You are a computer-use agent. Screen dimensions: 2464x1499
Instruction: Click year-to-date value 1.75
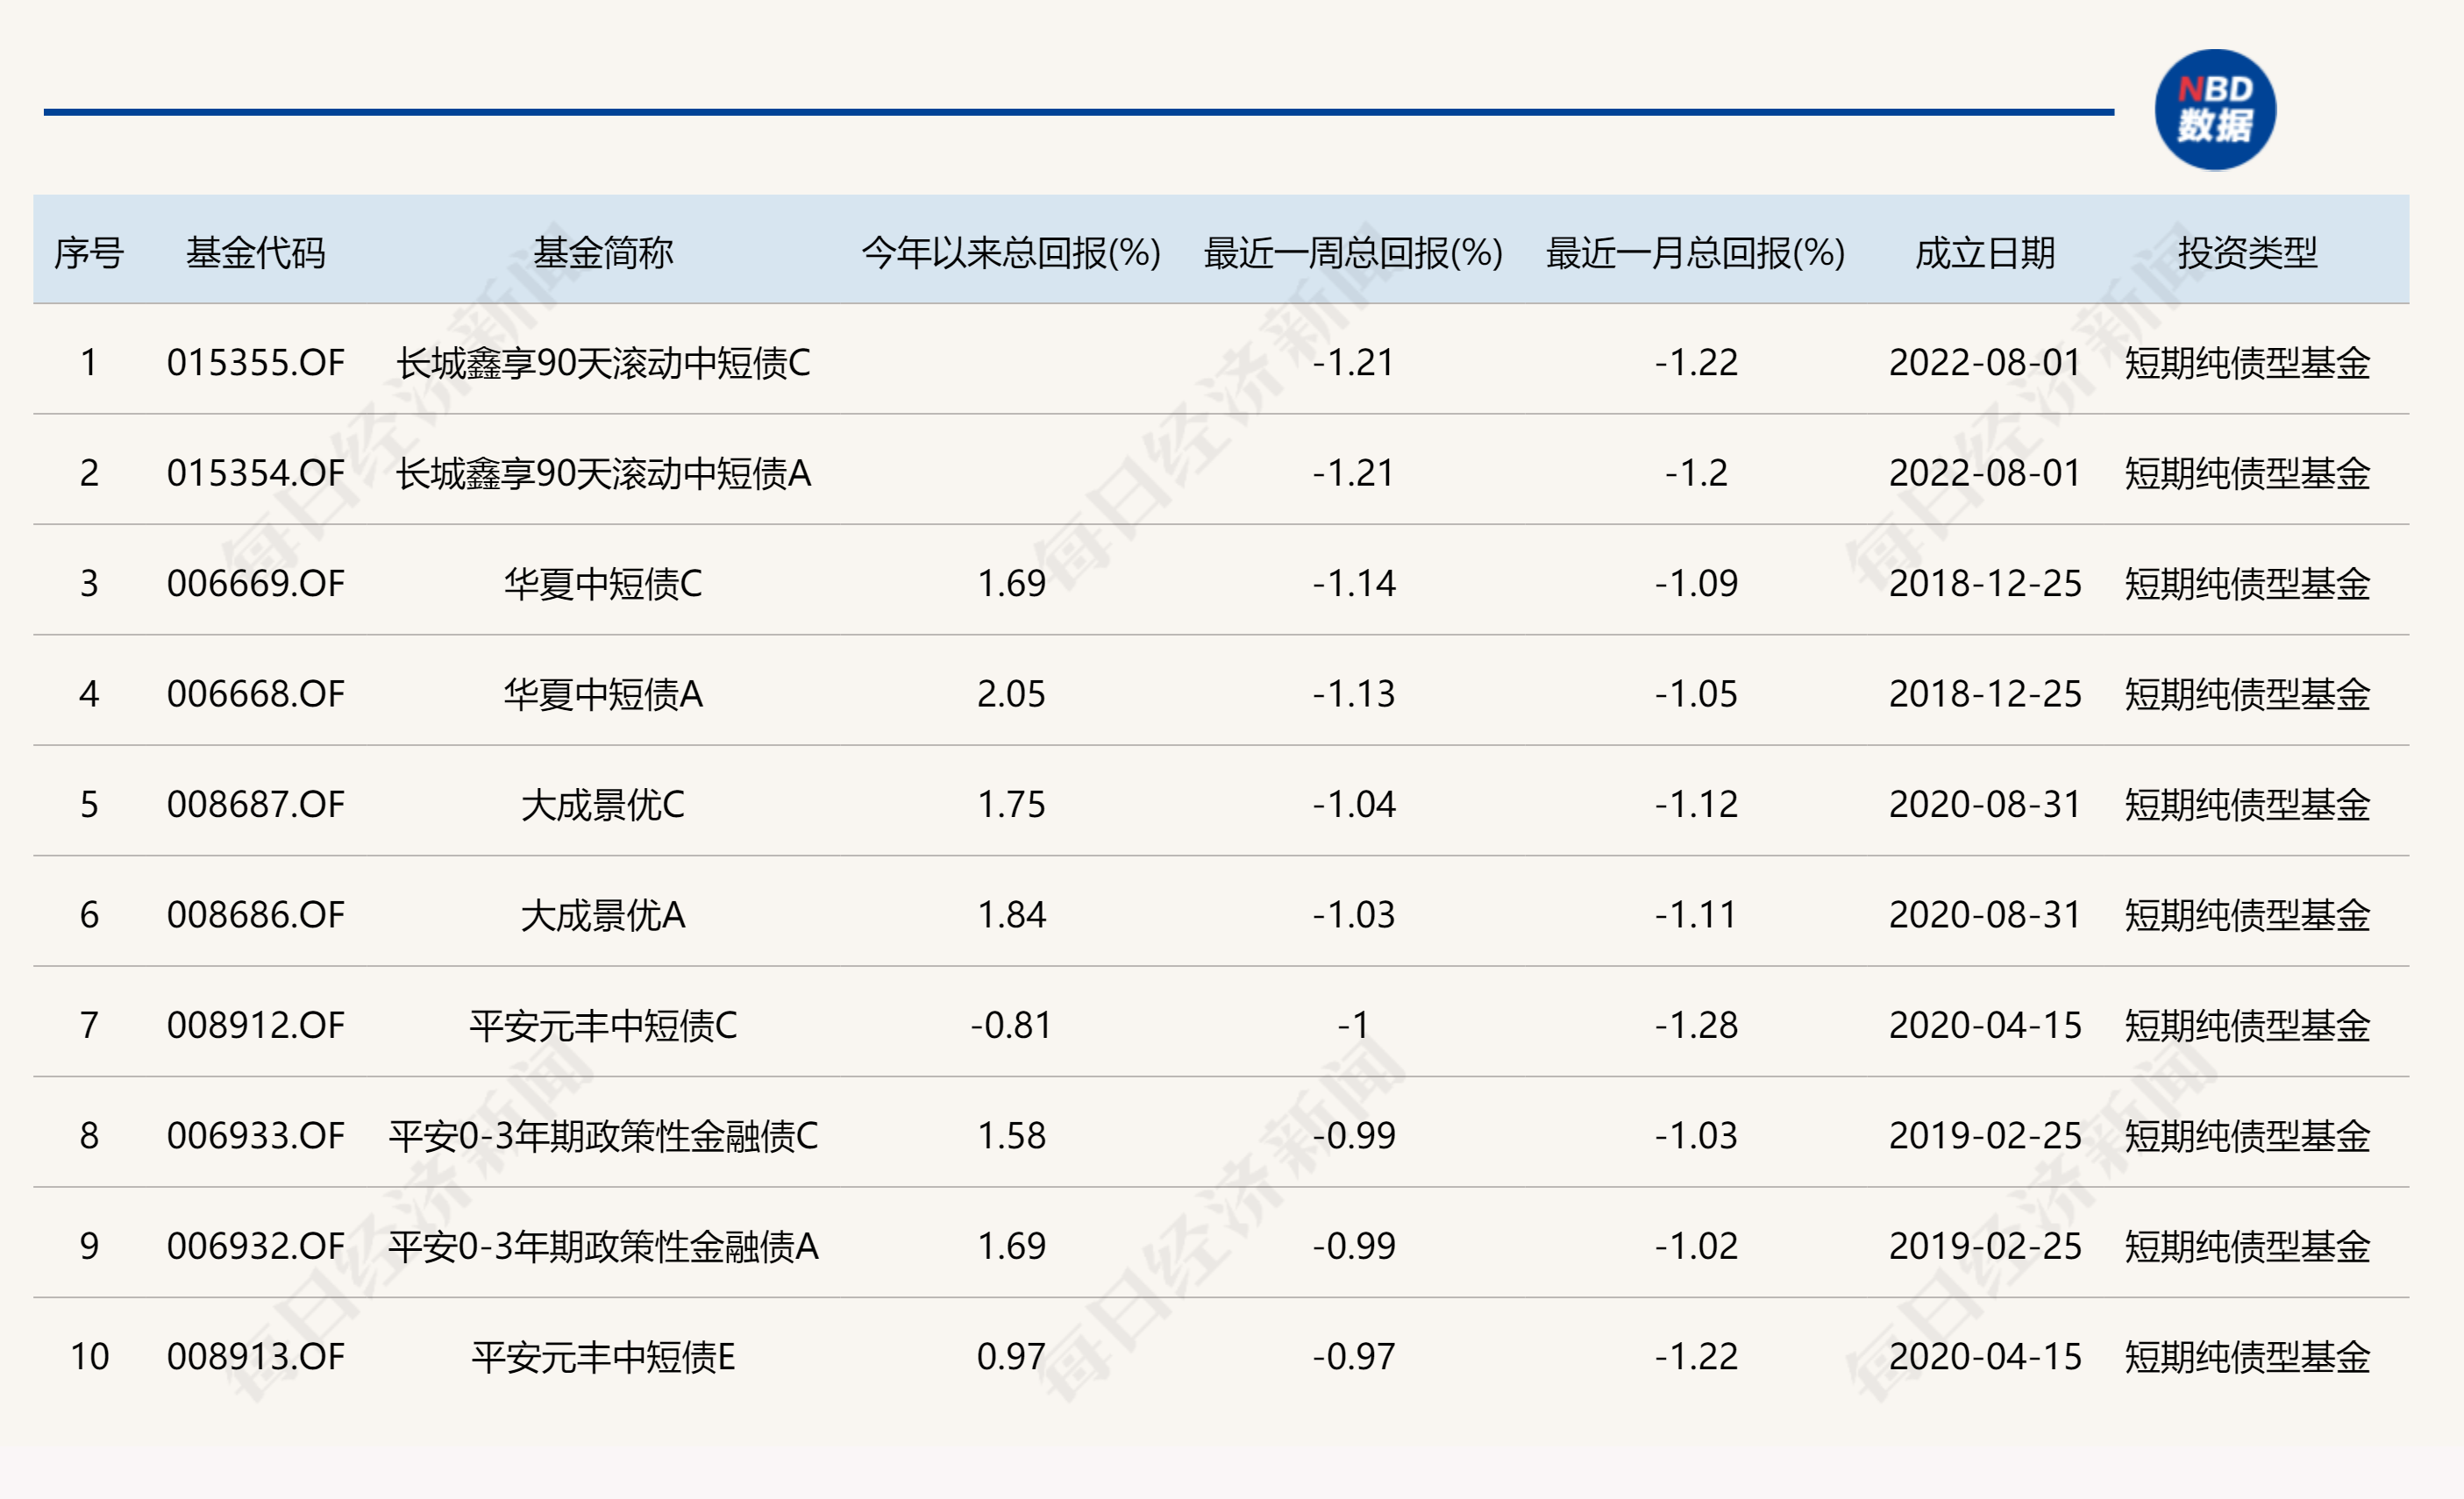1011,805
